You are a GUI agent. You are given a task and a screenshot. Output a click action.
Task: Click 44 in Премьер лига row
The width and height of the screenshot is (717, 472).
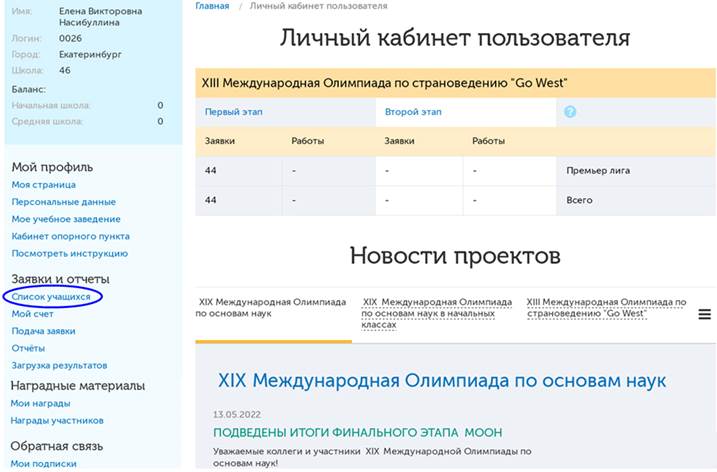point(211,171)
